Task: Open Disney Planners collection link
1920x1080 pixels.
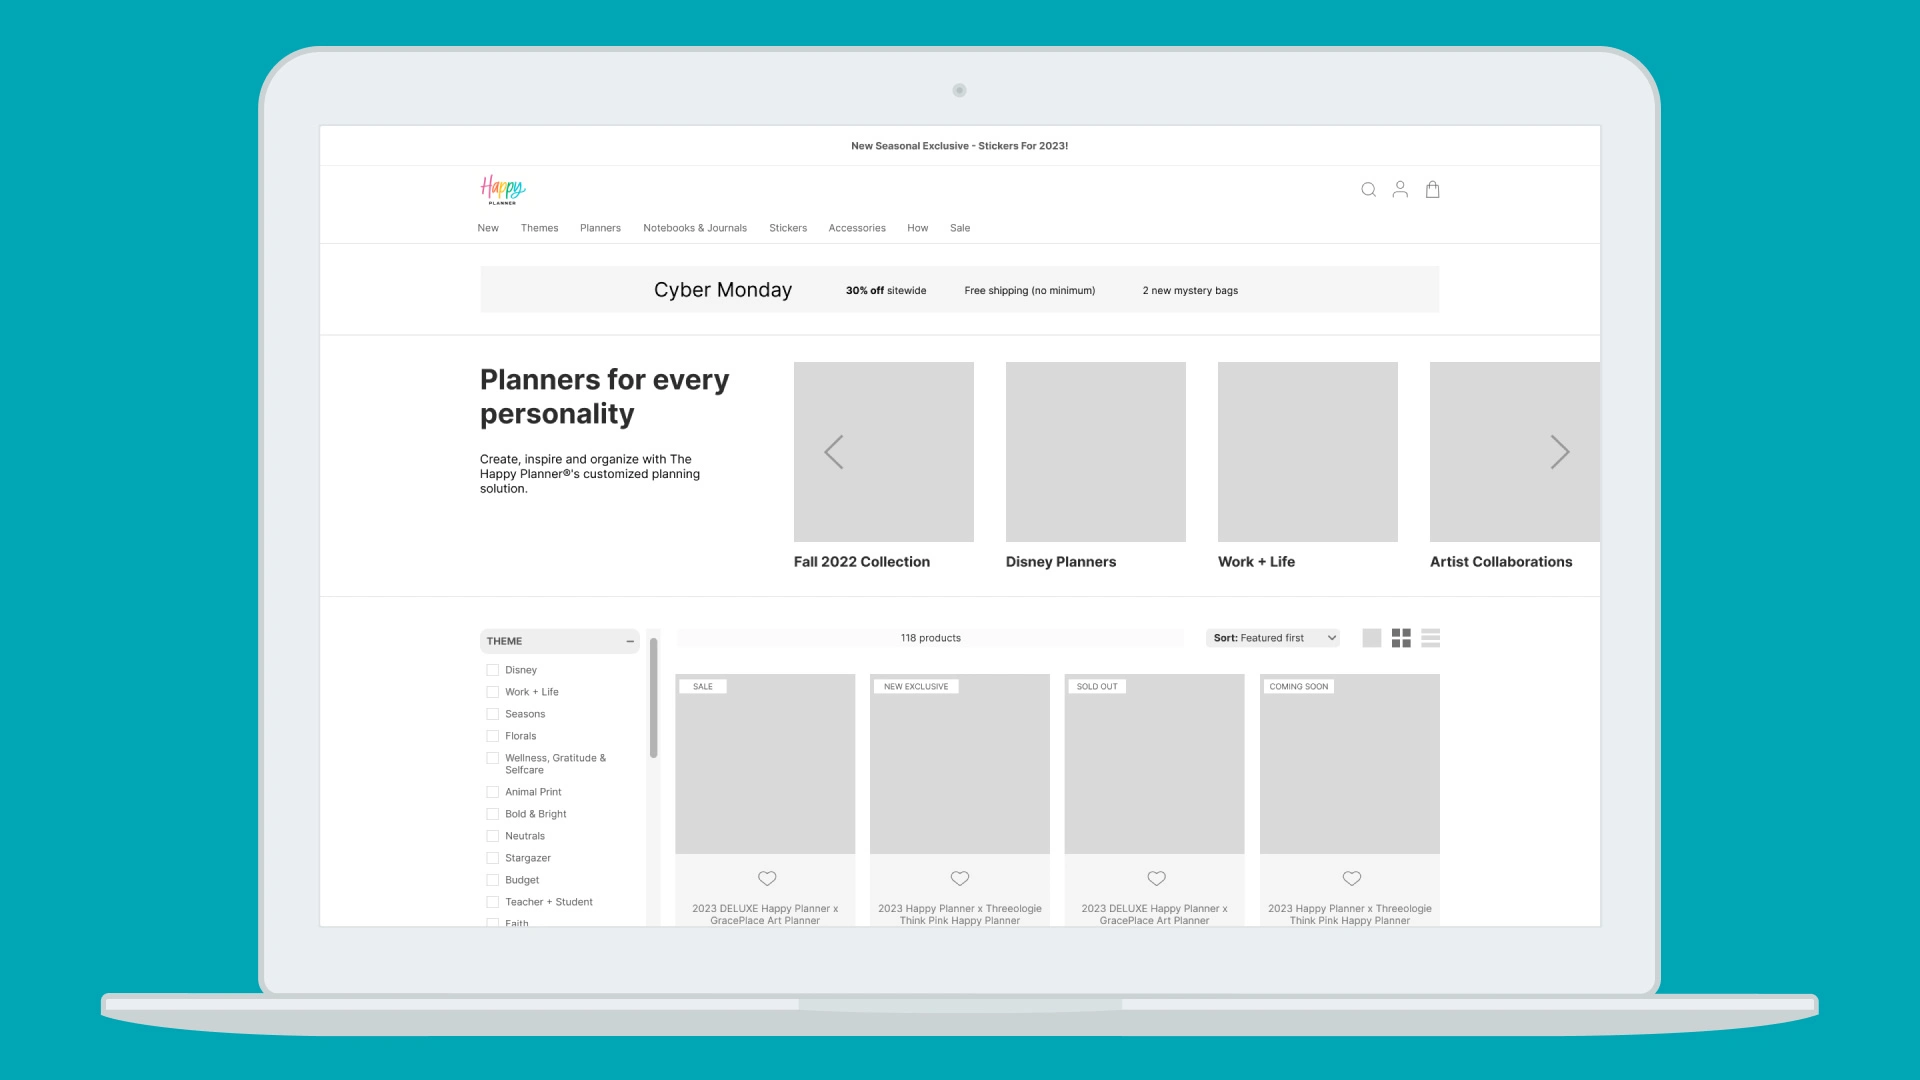Action: tap(1061, 562)
